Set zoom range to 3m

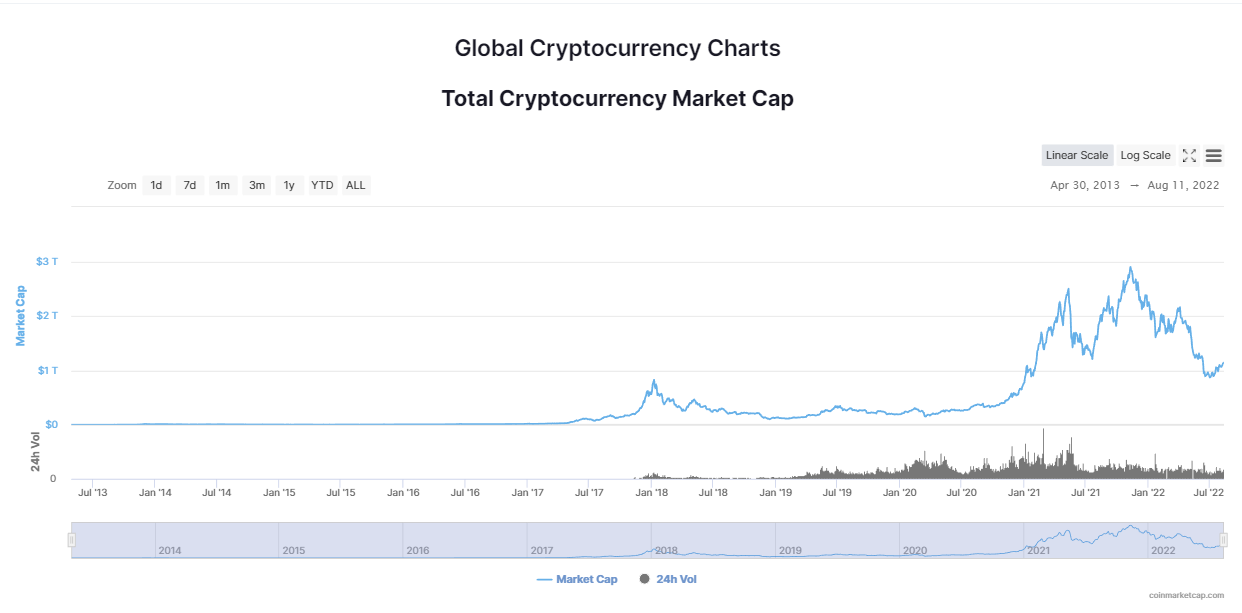click(x=257, y=185)
